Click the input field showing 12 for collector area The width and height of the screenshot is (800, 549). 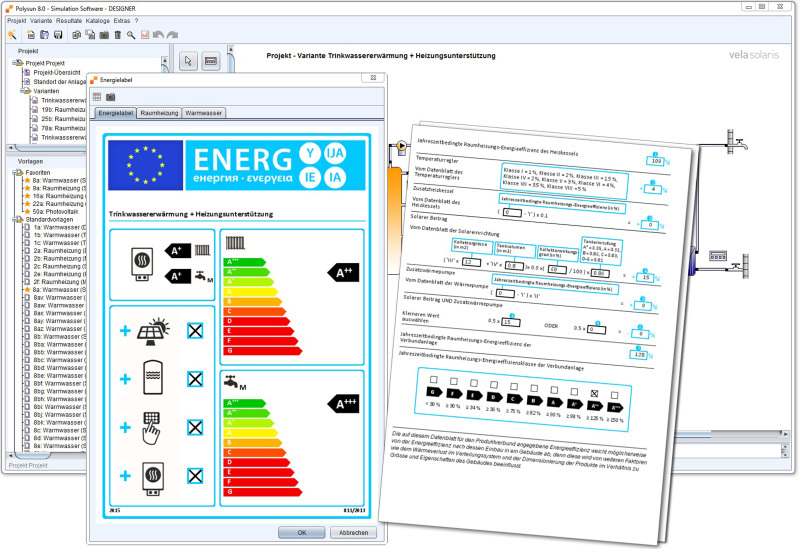(471, 262)
